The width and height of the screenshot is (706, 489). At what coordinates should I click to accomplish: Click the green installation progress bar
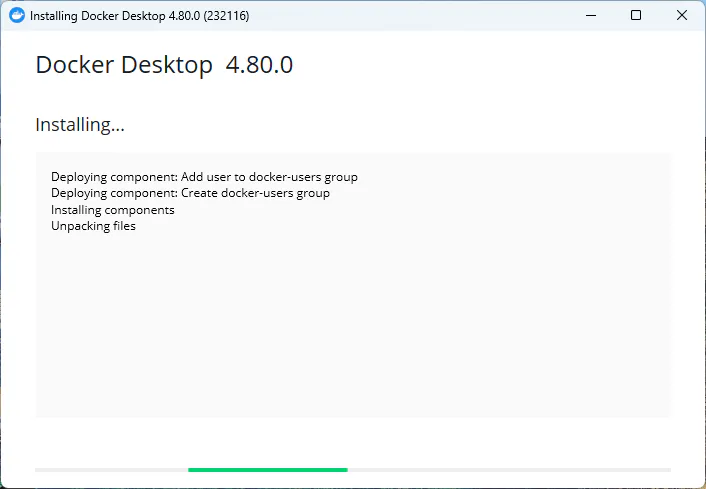[x=267, y=470]
